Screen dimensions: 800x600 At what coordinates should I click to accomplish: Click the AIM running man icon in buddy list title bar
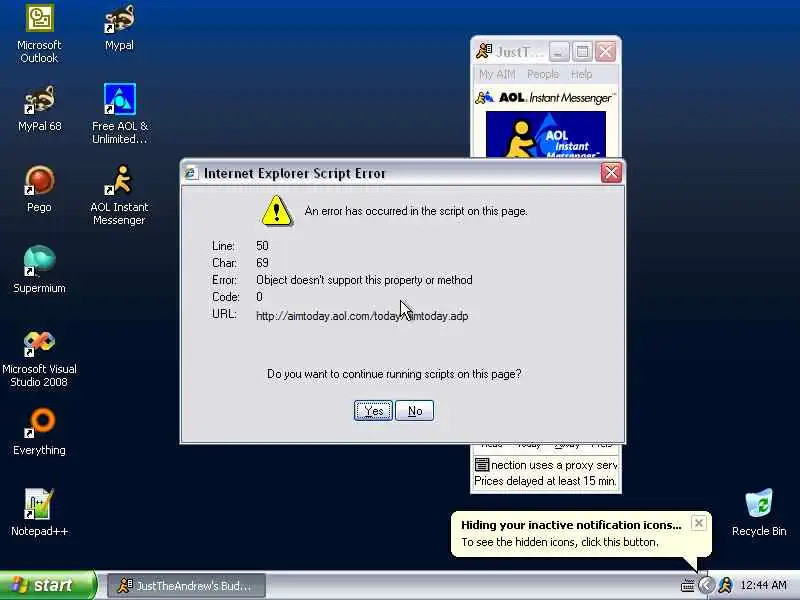pos(483,51)
